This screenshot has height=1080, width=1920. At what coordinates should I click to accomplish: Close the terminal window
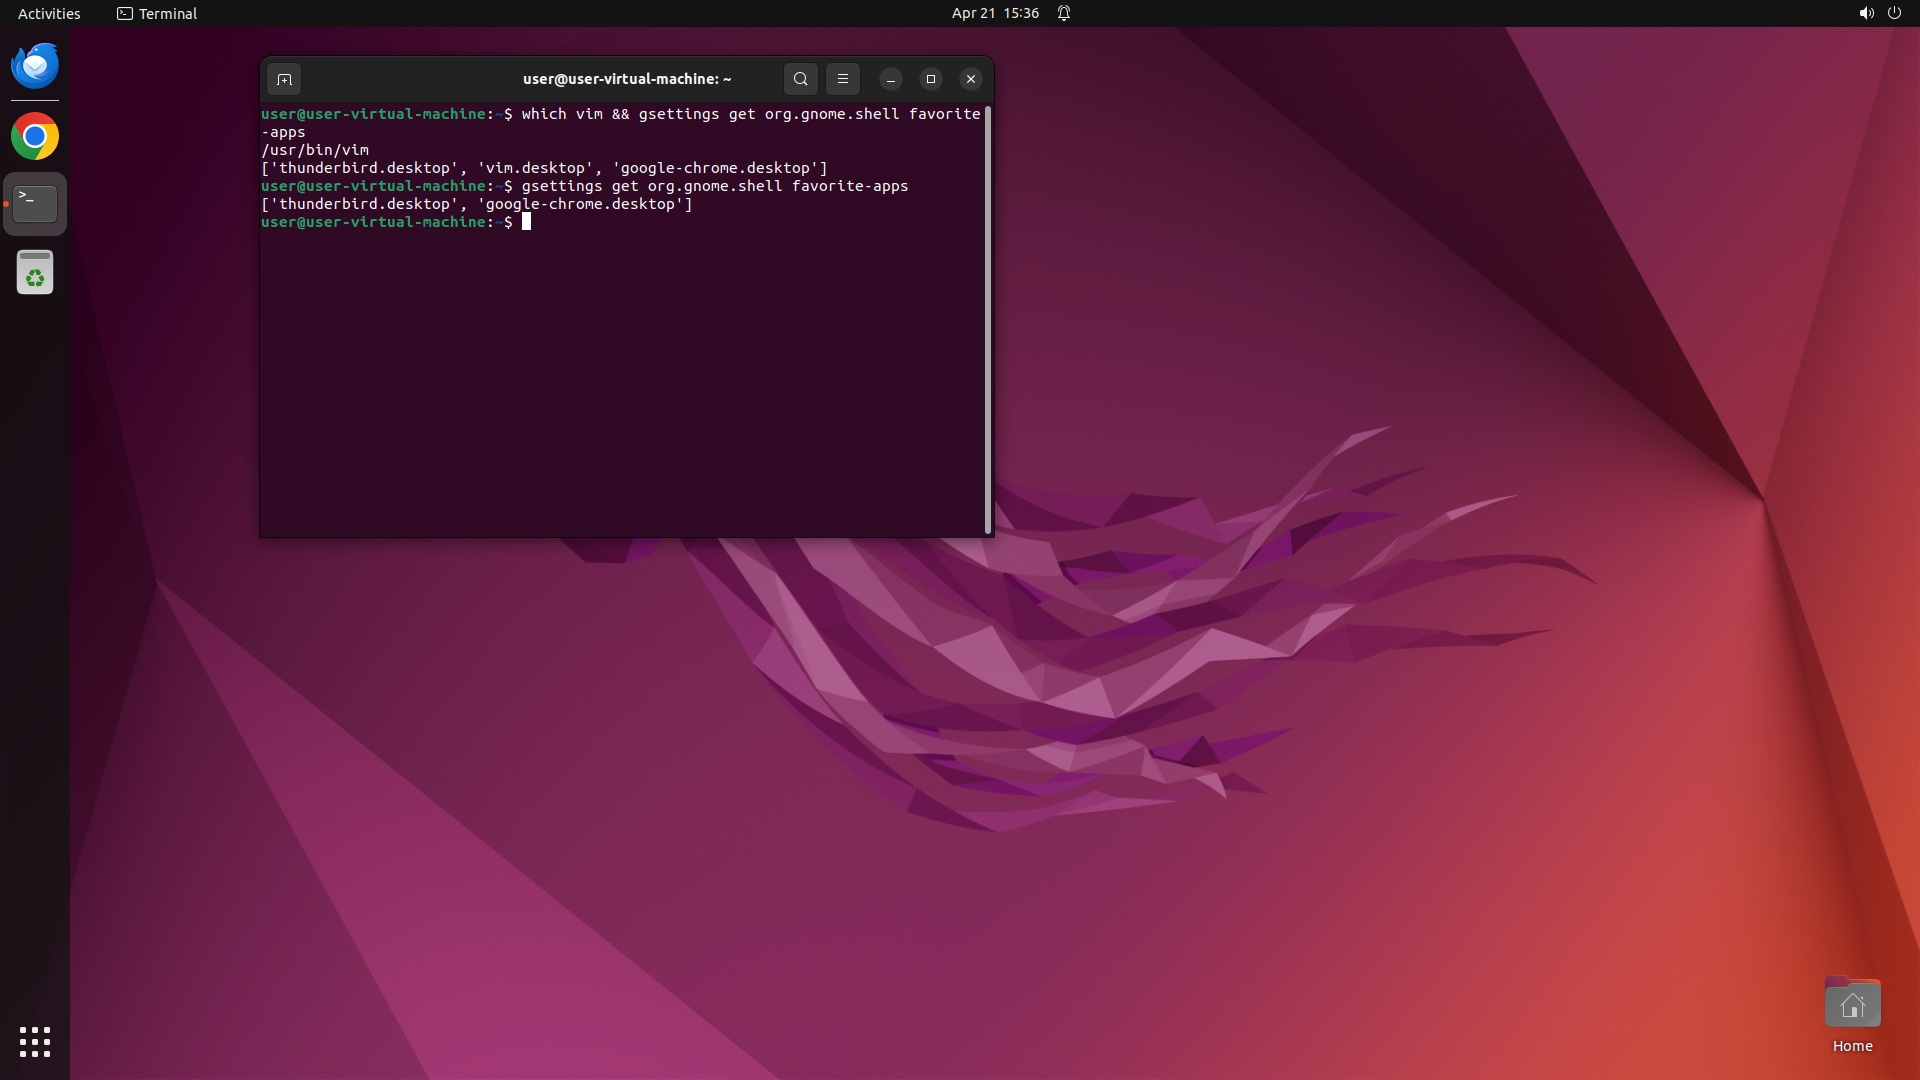[x=970, y=79]
